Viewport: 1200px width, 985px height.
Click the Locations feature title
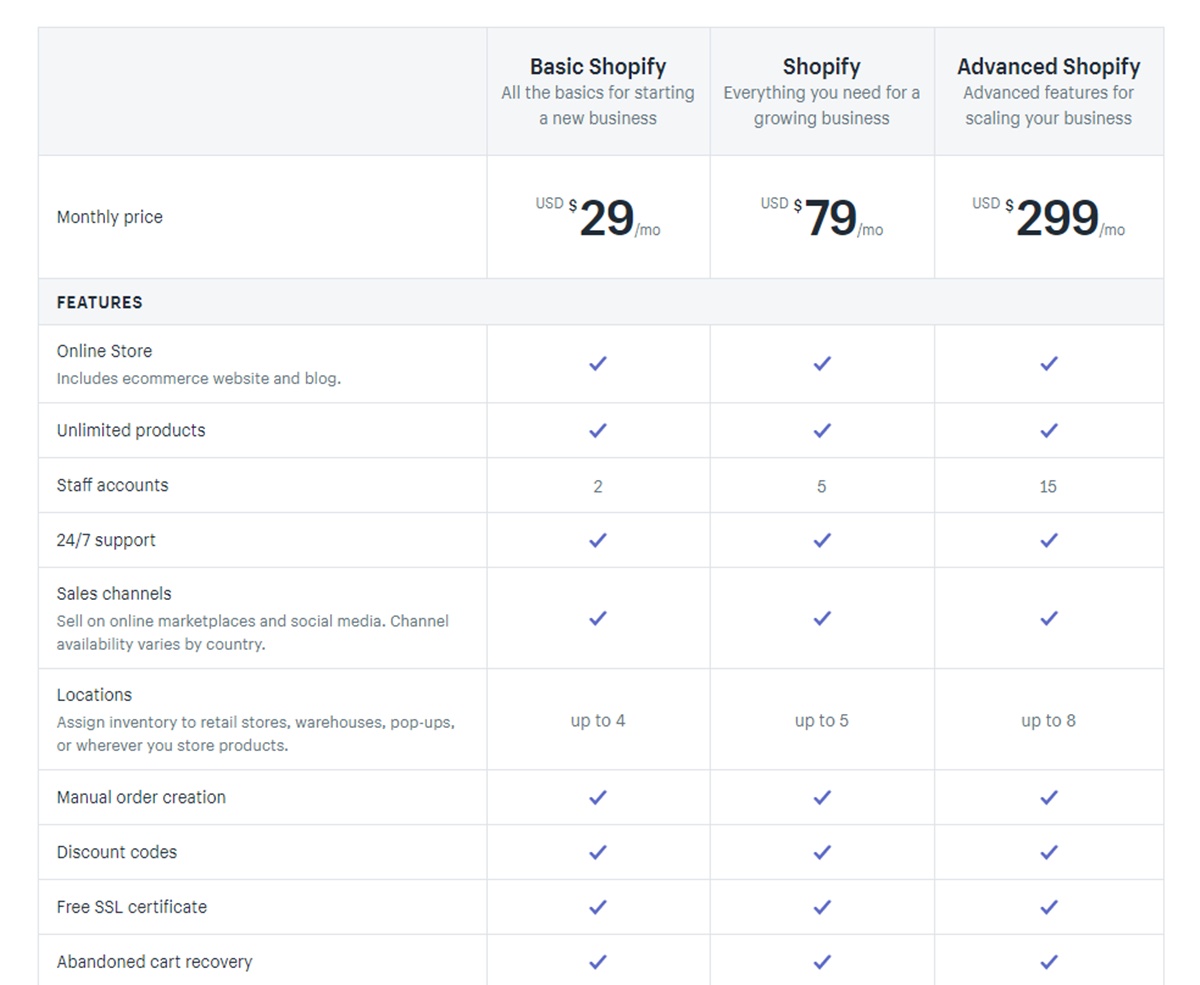(x=94, y=695)
